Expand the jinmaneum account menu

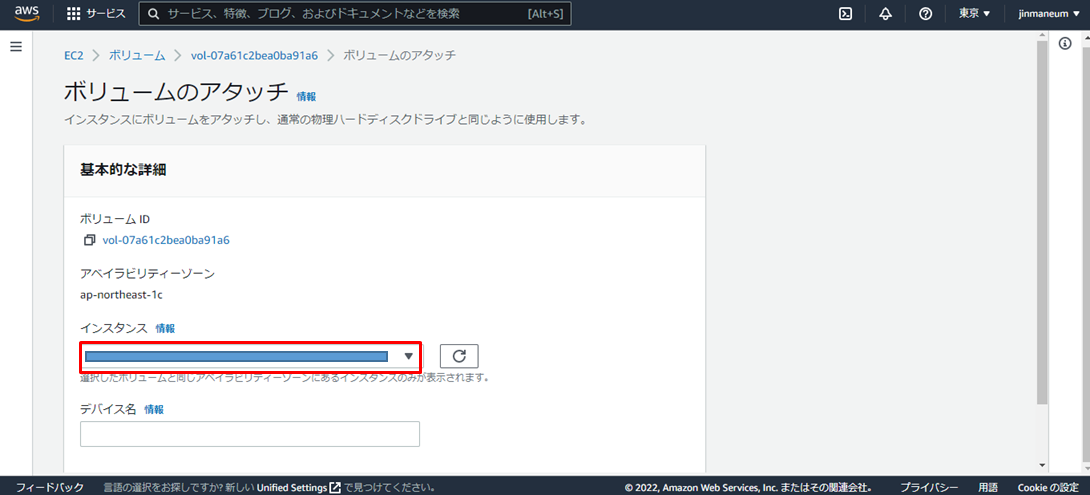(x=1049, y=14)
